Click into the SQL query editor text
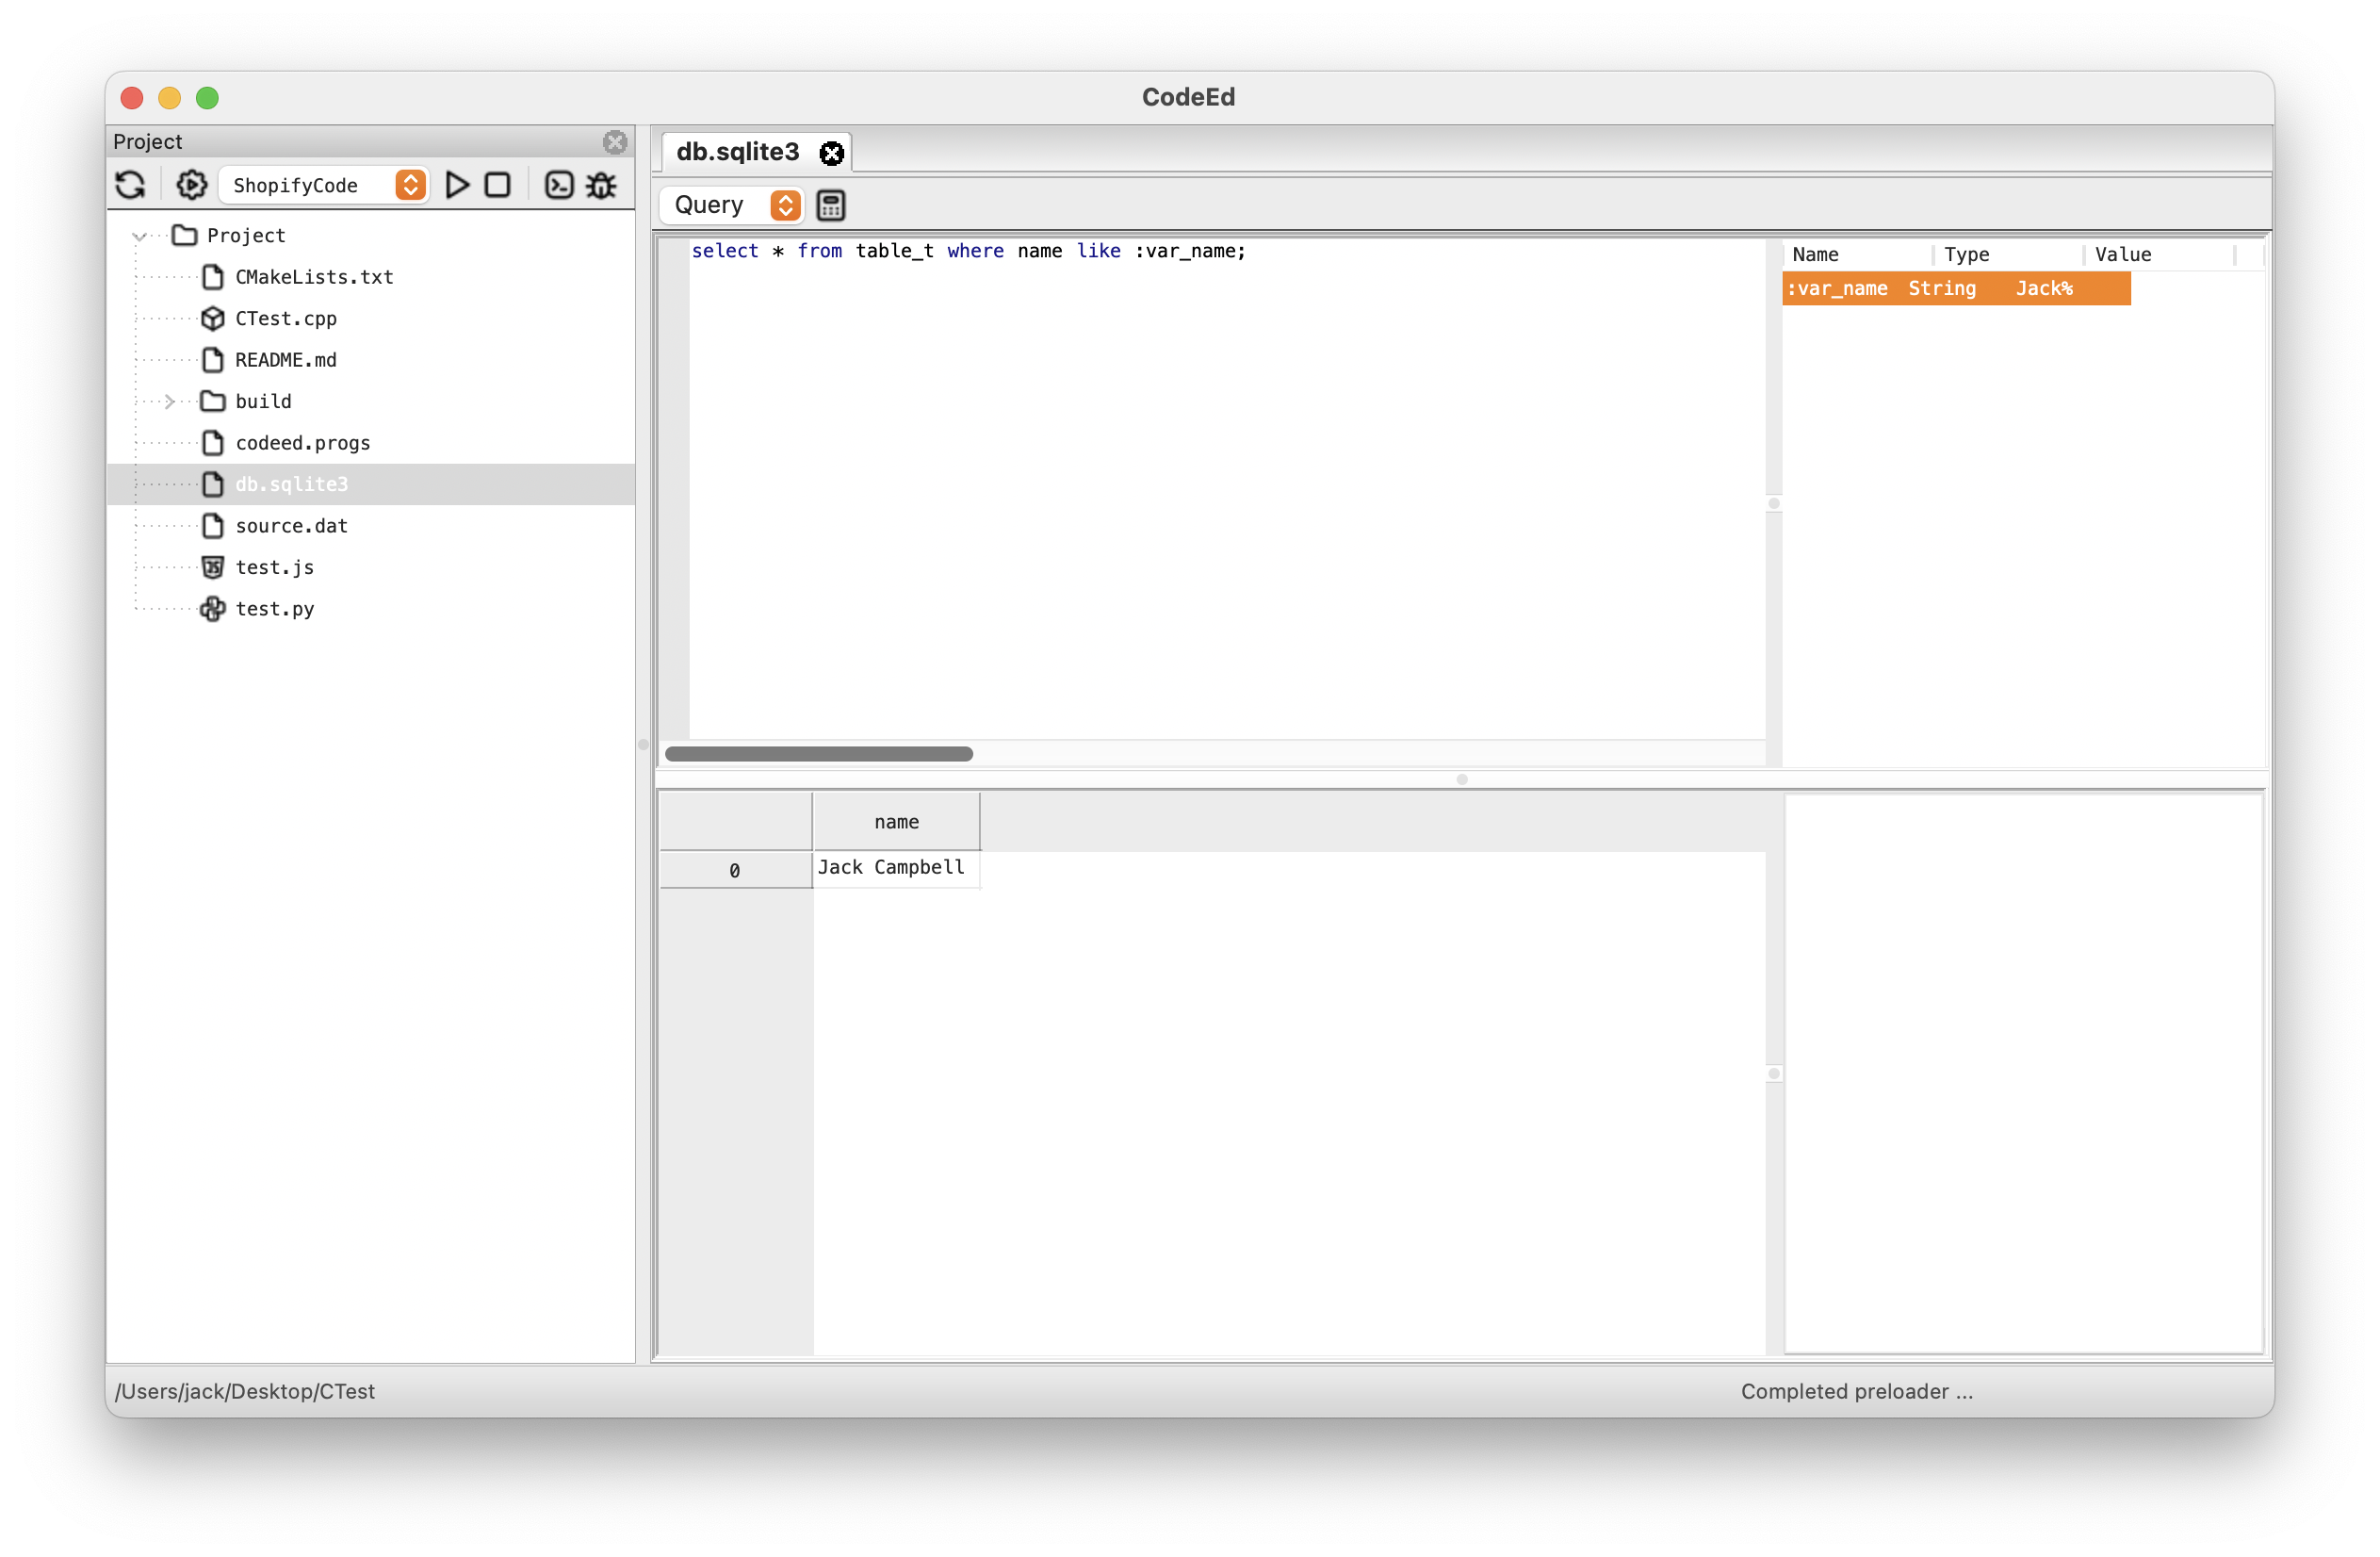The image size is (2380, 1557). (x=968, y=251)
